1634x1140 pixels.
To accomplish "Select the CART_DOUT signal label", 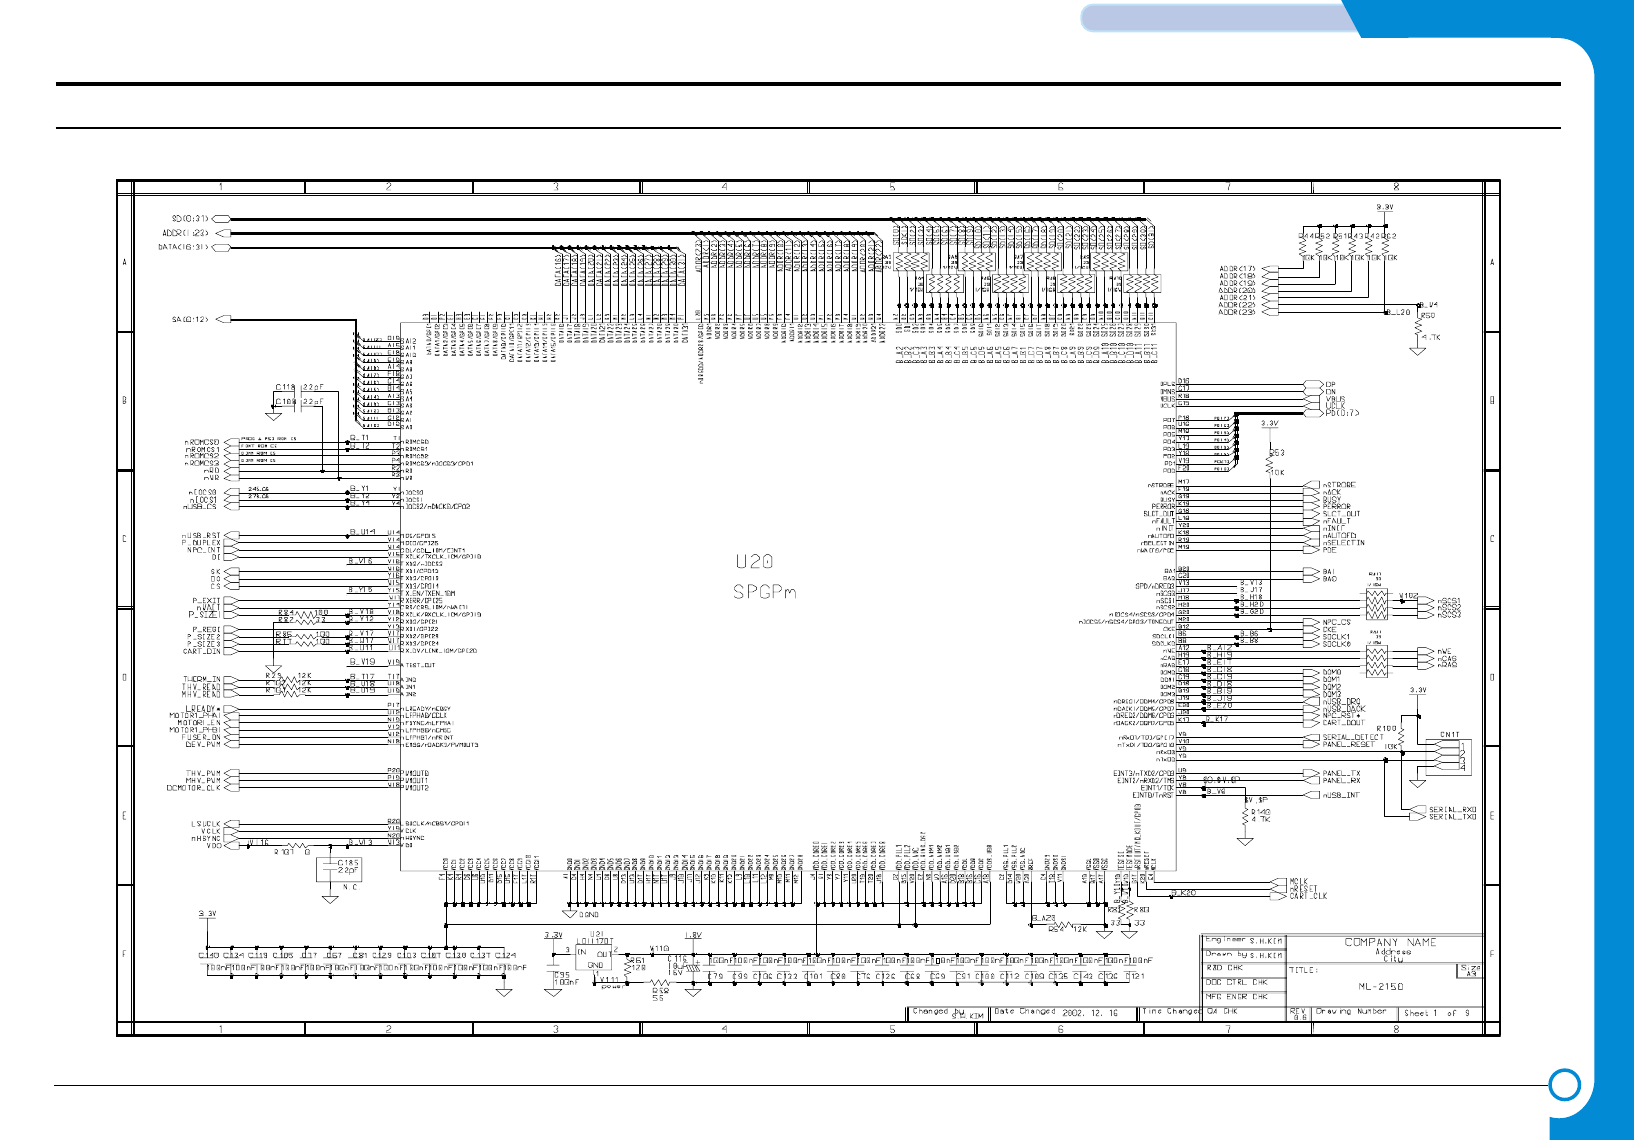I will (1344, 723).
